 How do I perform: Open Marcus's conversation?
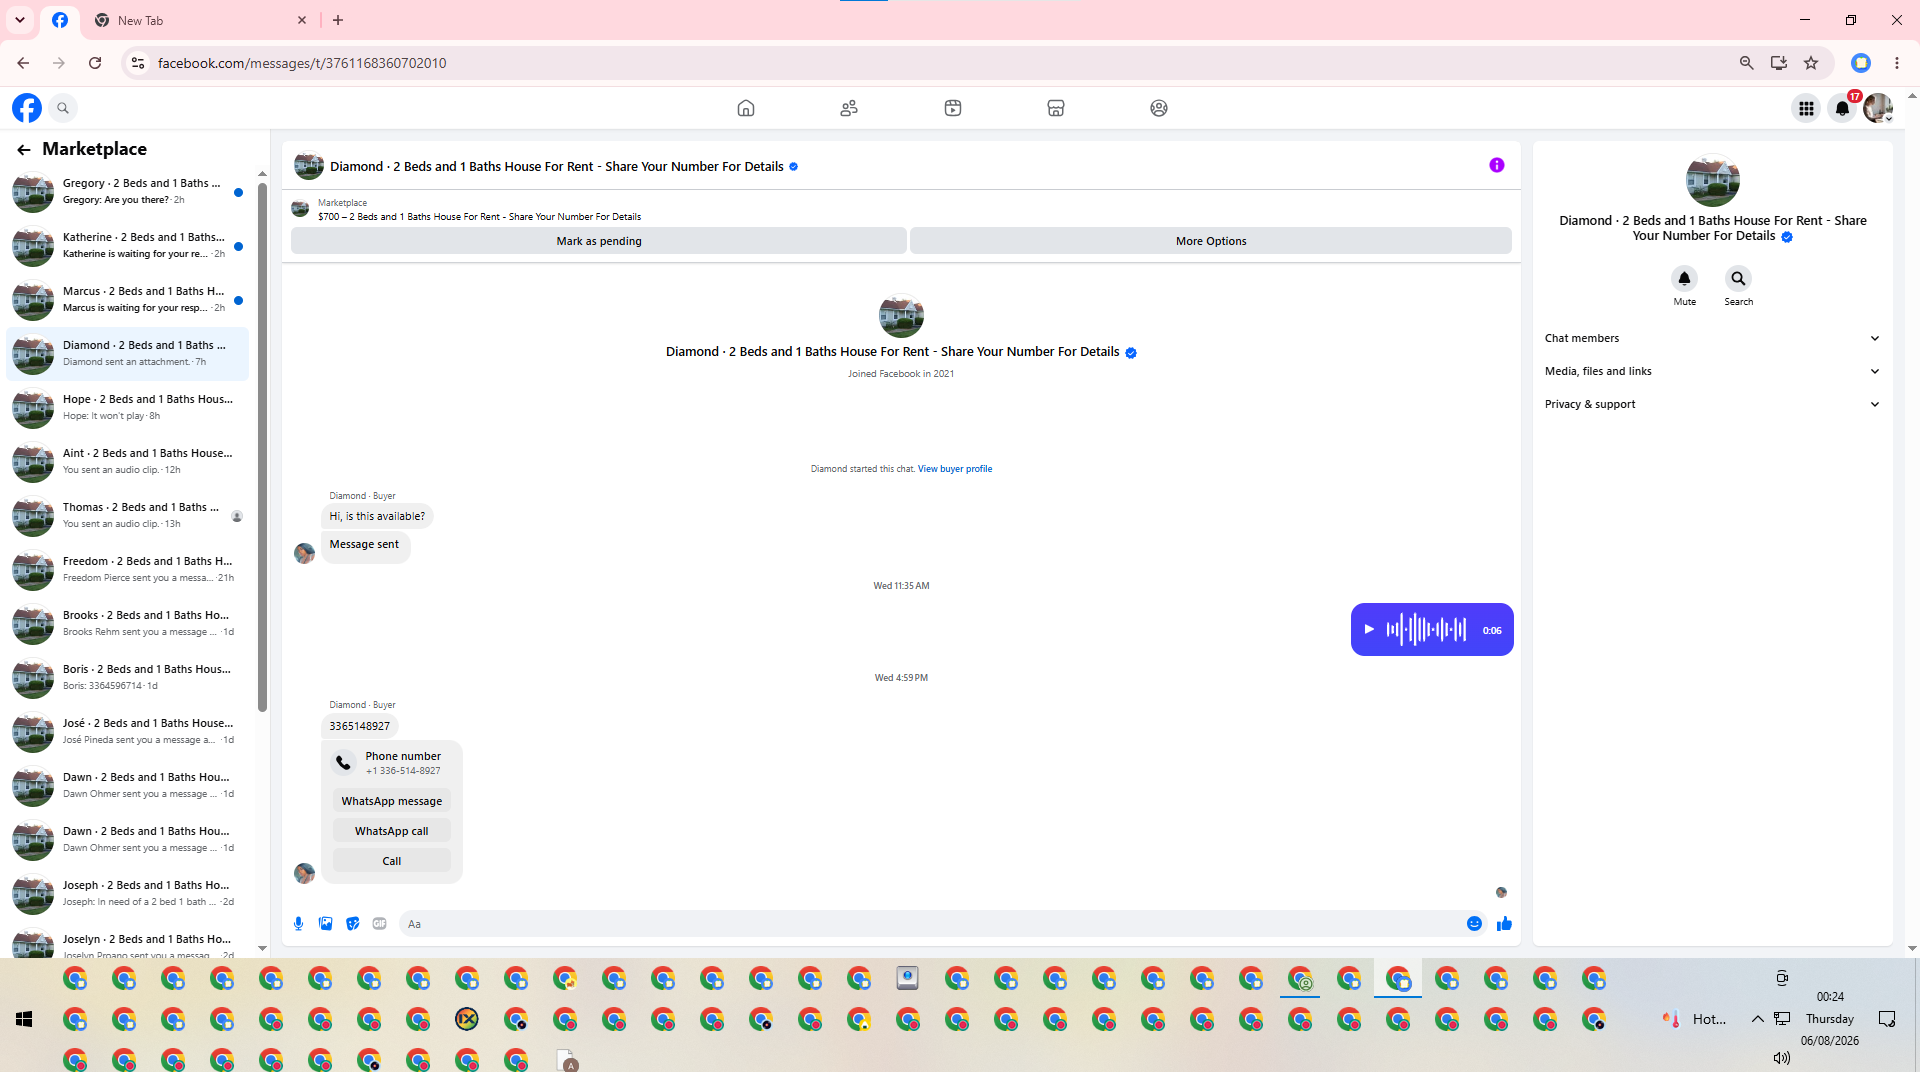point(128,300)
